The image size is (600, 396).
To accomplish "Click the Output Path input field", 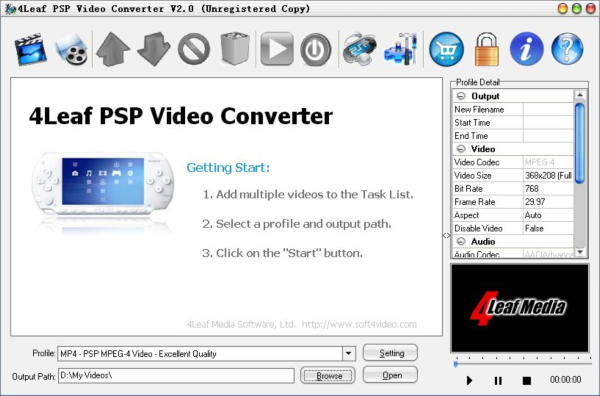I will (176, 376).
